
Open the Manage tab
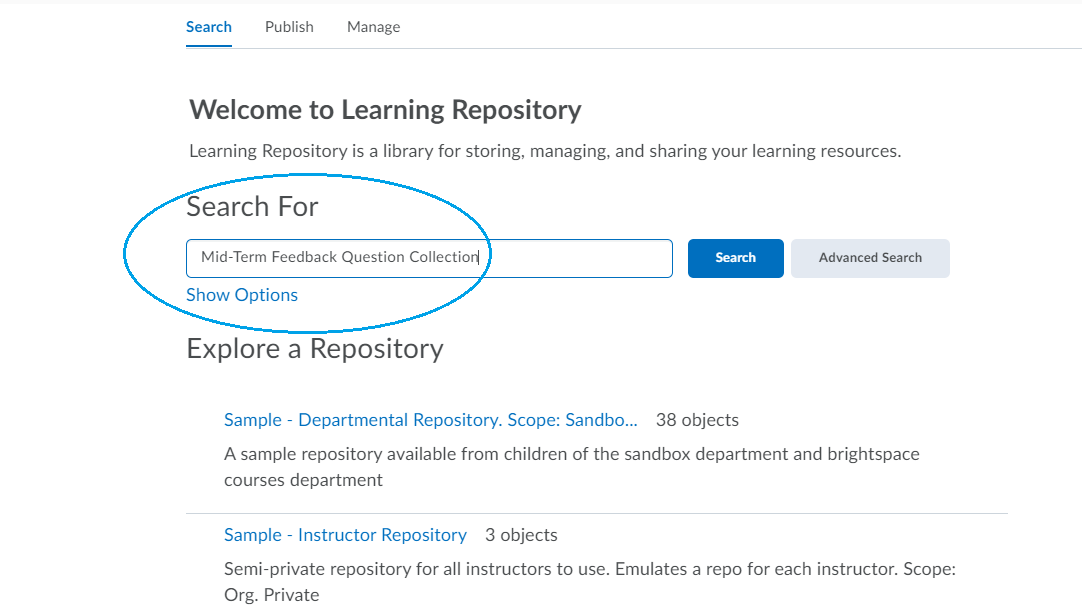pos(373,27)
